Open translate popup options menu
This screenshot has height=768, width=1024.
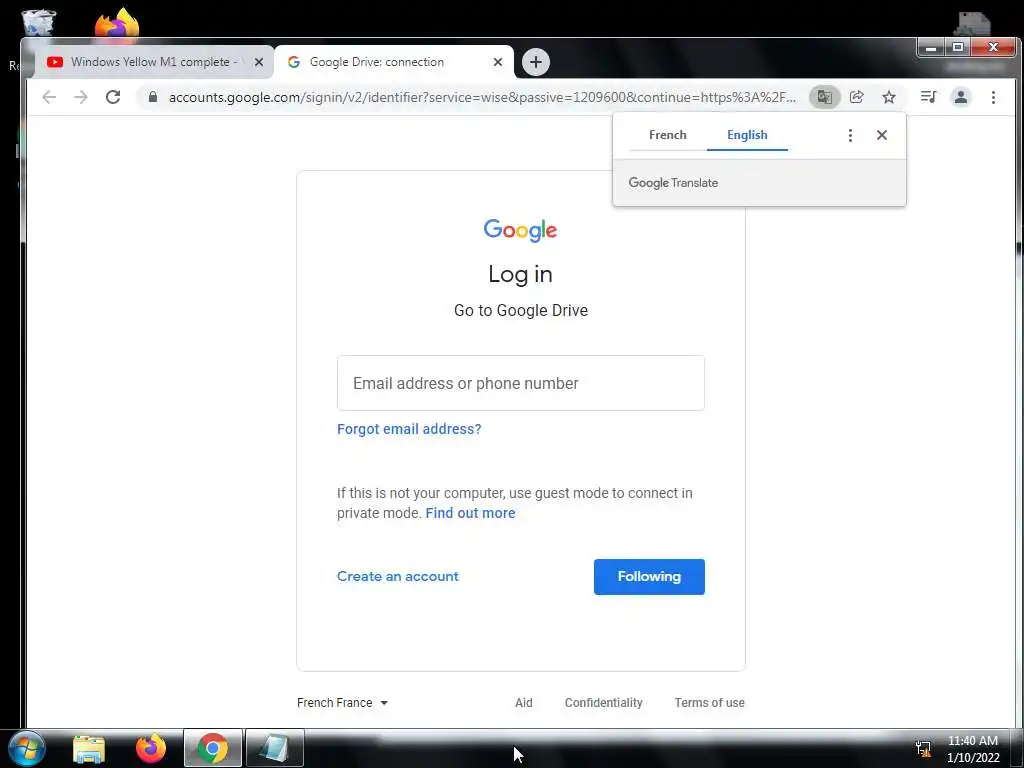[850, 135]
